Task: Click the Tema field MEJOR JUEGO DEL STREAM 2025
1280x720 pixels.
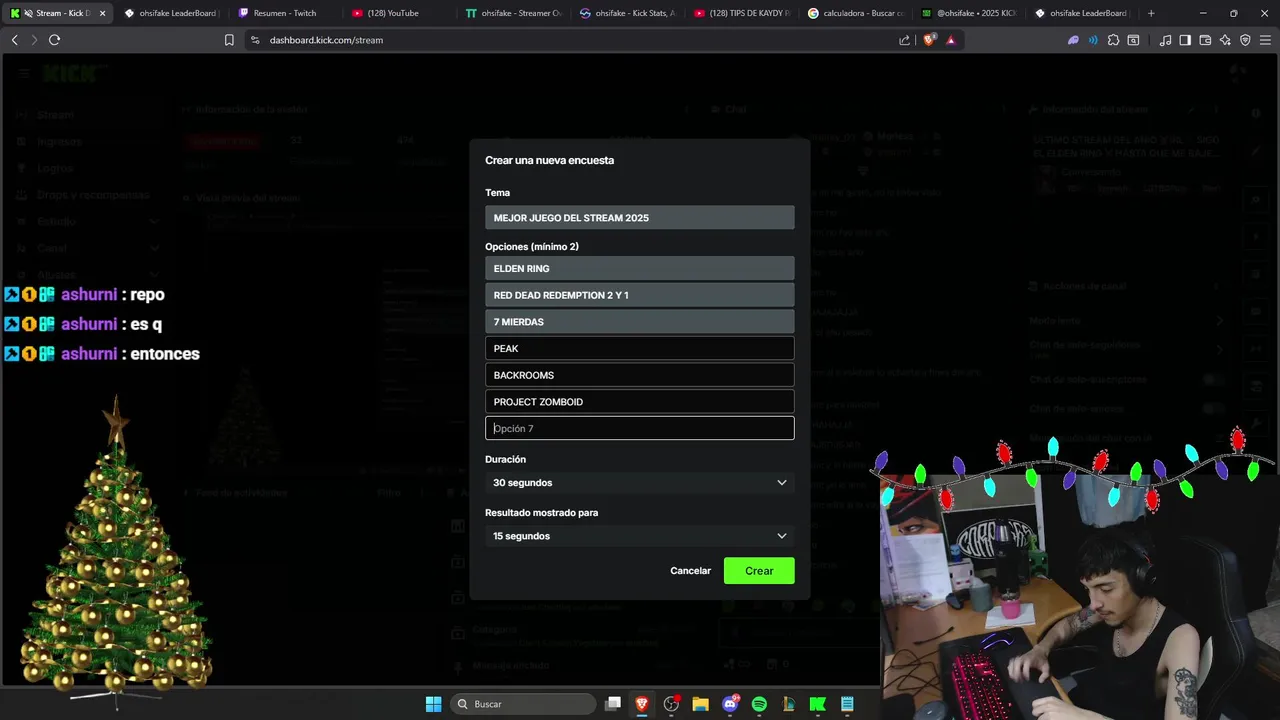Action: pos(640,218)
